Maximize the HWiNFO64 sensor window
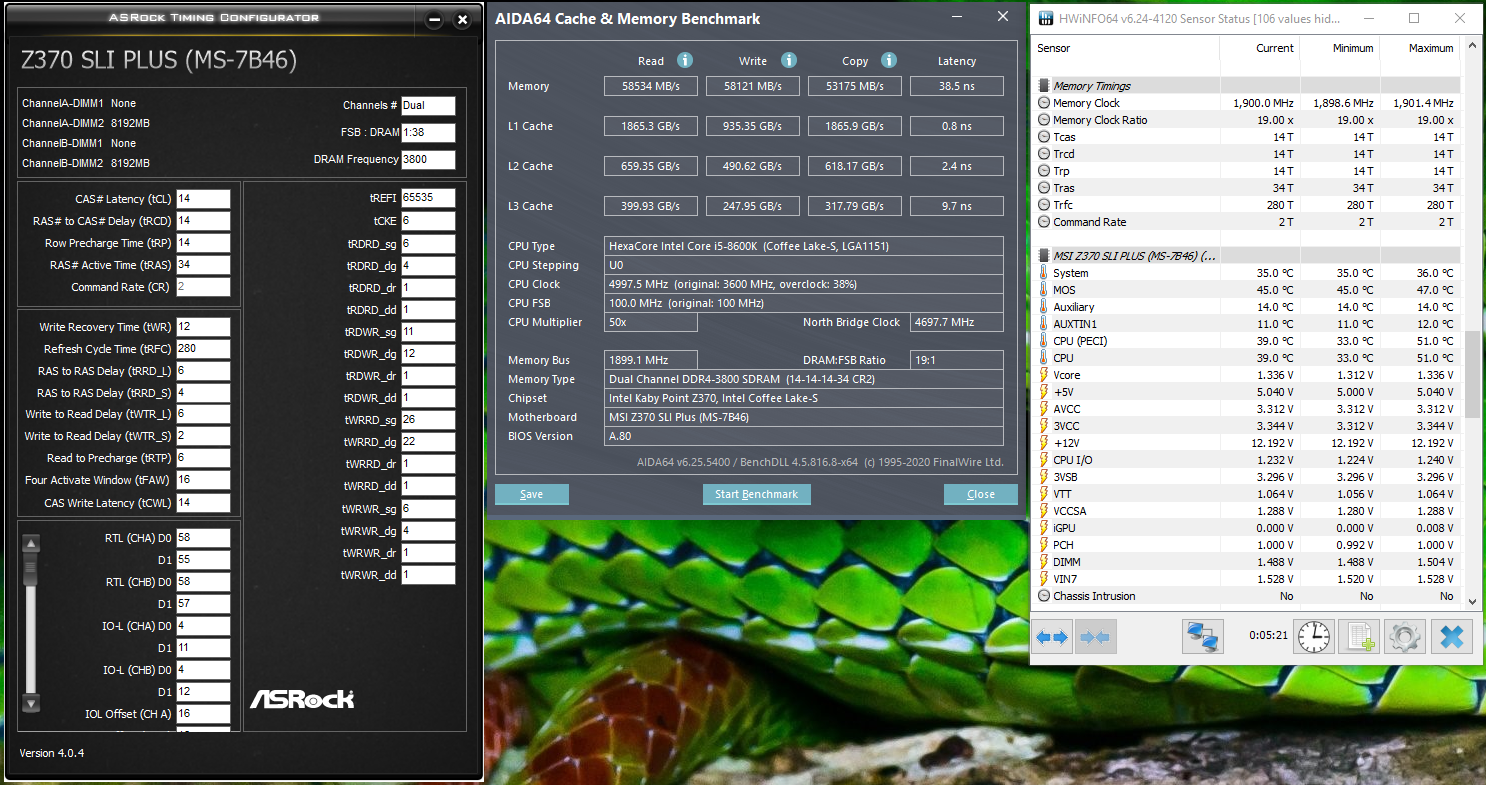This screenshot has height=785, width=1486. point(1414,18)
